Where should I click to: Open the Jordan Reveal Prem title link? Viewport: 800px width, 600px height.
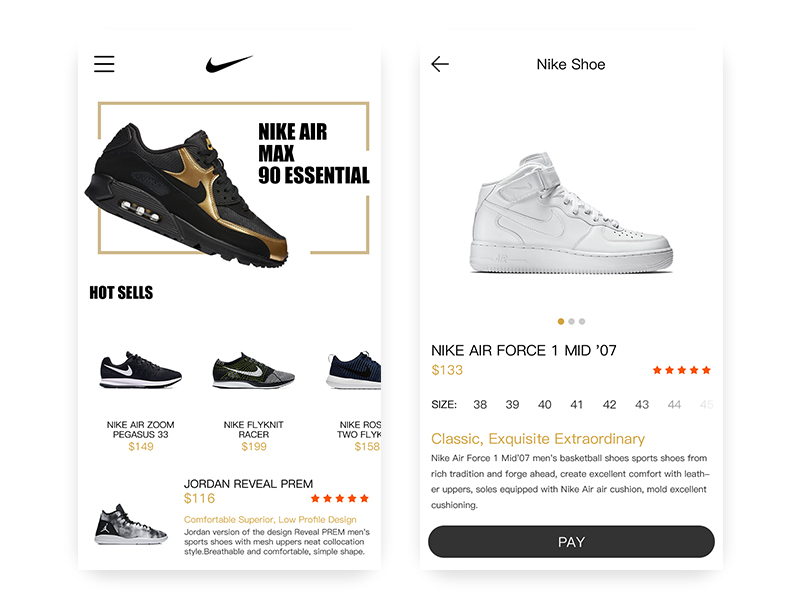248,484
